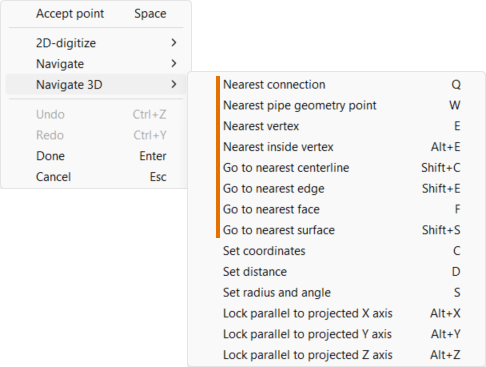Choose Done from the context menu
486x367 pixels.
(x=96, y=156)
